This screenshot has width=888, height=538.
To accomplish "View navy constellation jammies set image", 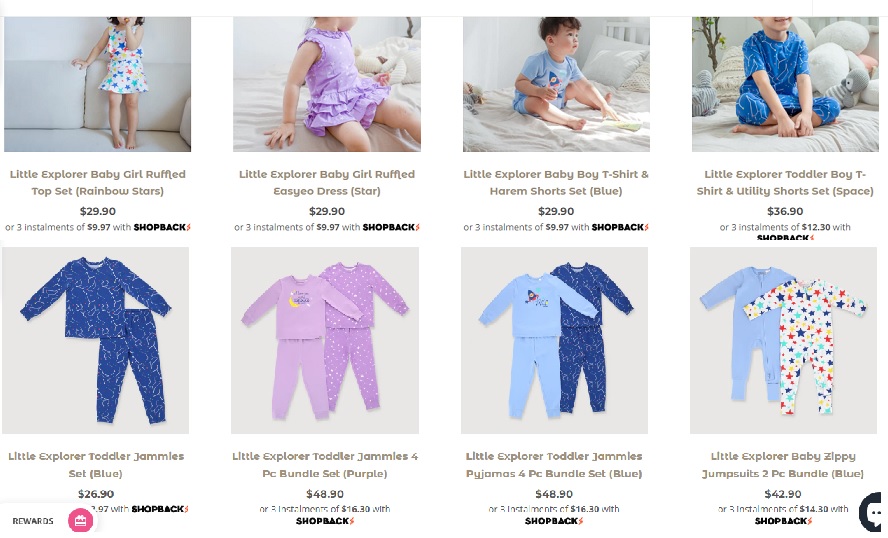I will click(95, 340).
